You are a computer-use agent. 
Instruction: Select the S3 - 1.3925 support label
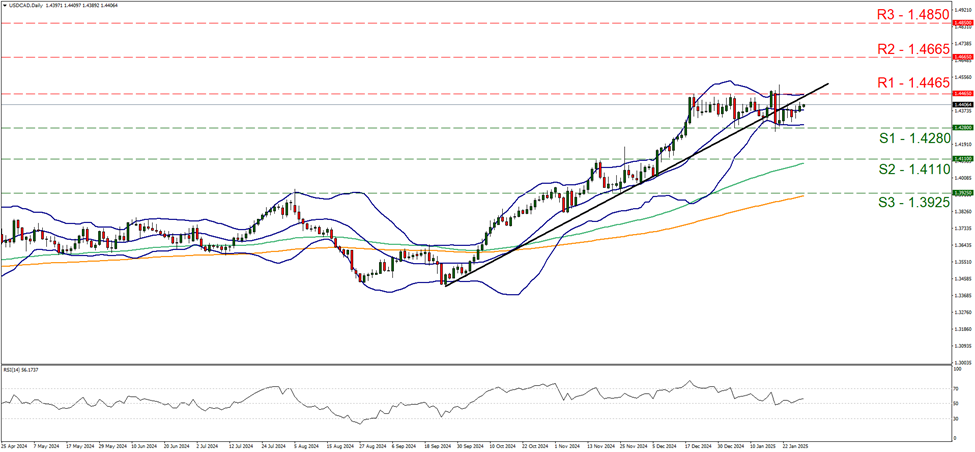tap(885, 203)
